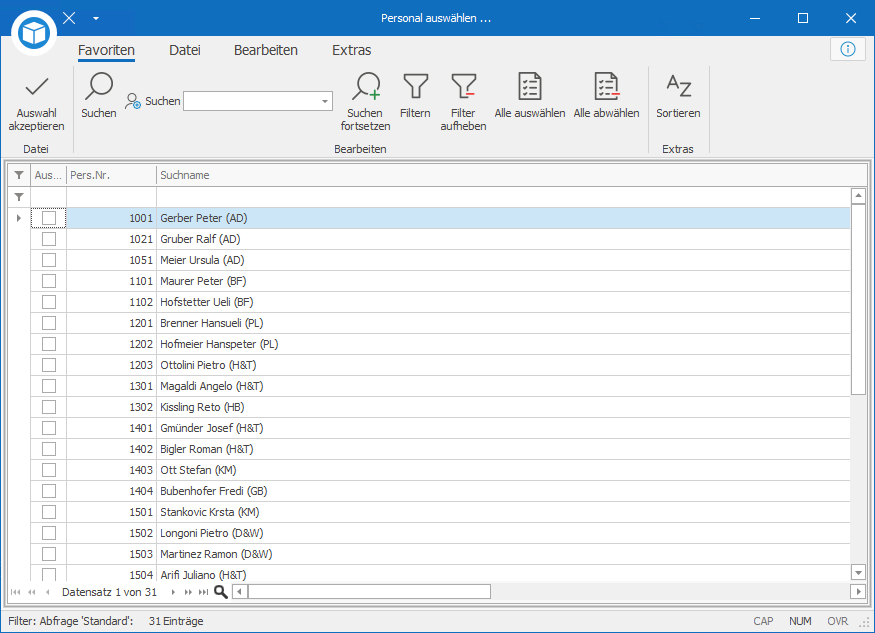Image resolution: width=875 pixels, height=633 pixels.
Task: Tick checkbox for Kissling Reto (HB)
Action: (49, 407)
